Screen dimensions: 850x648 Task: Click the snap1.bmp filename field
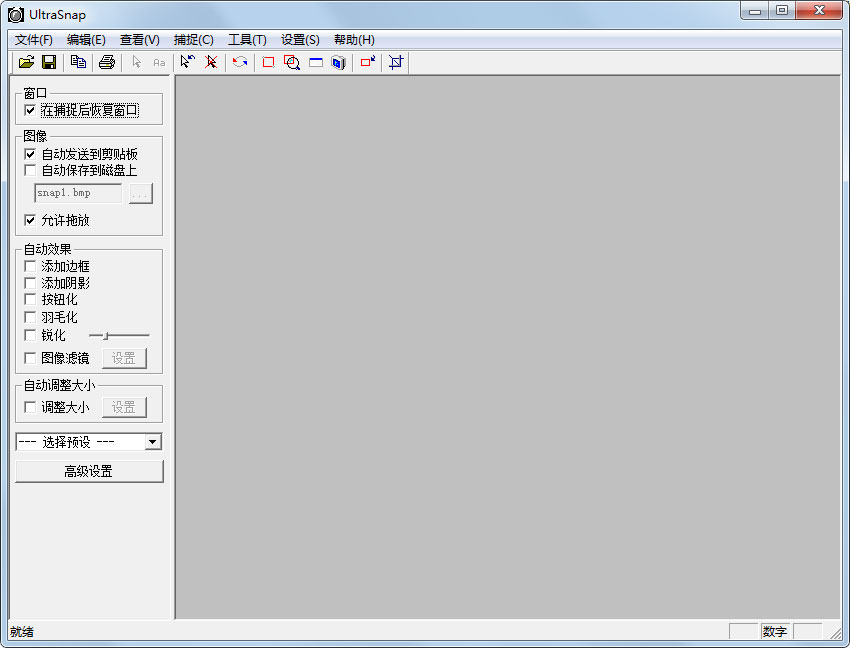tap(78, 193)
